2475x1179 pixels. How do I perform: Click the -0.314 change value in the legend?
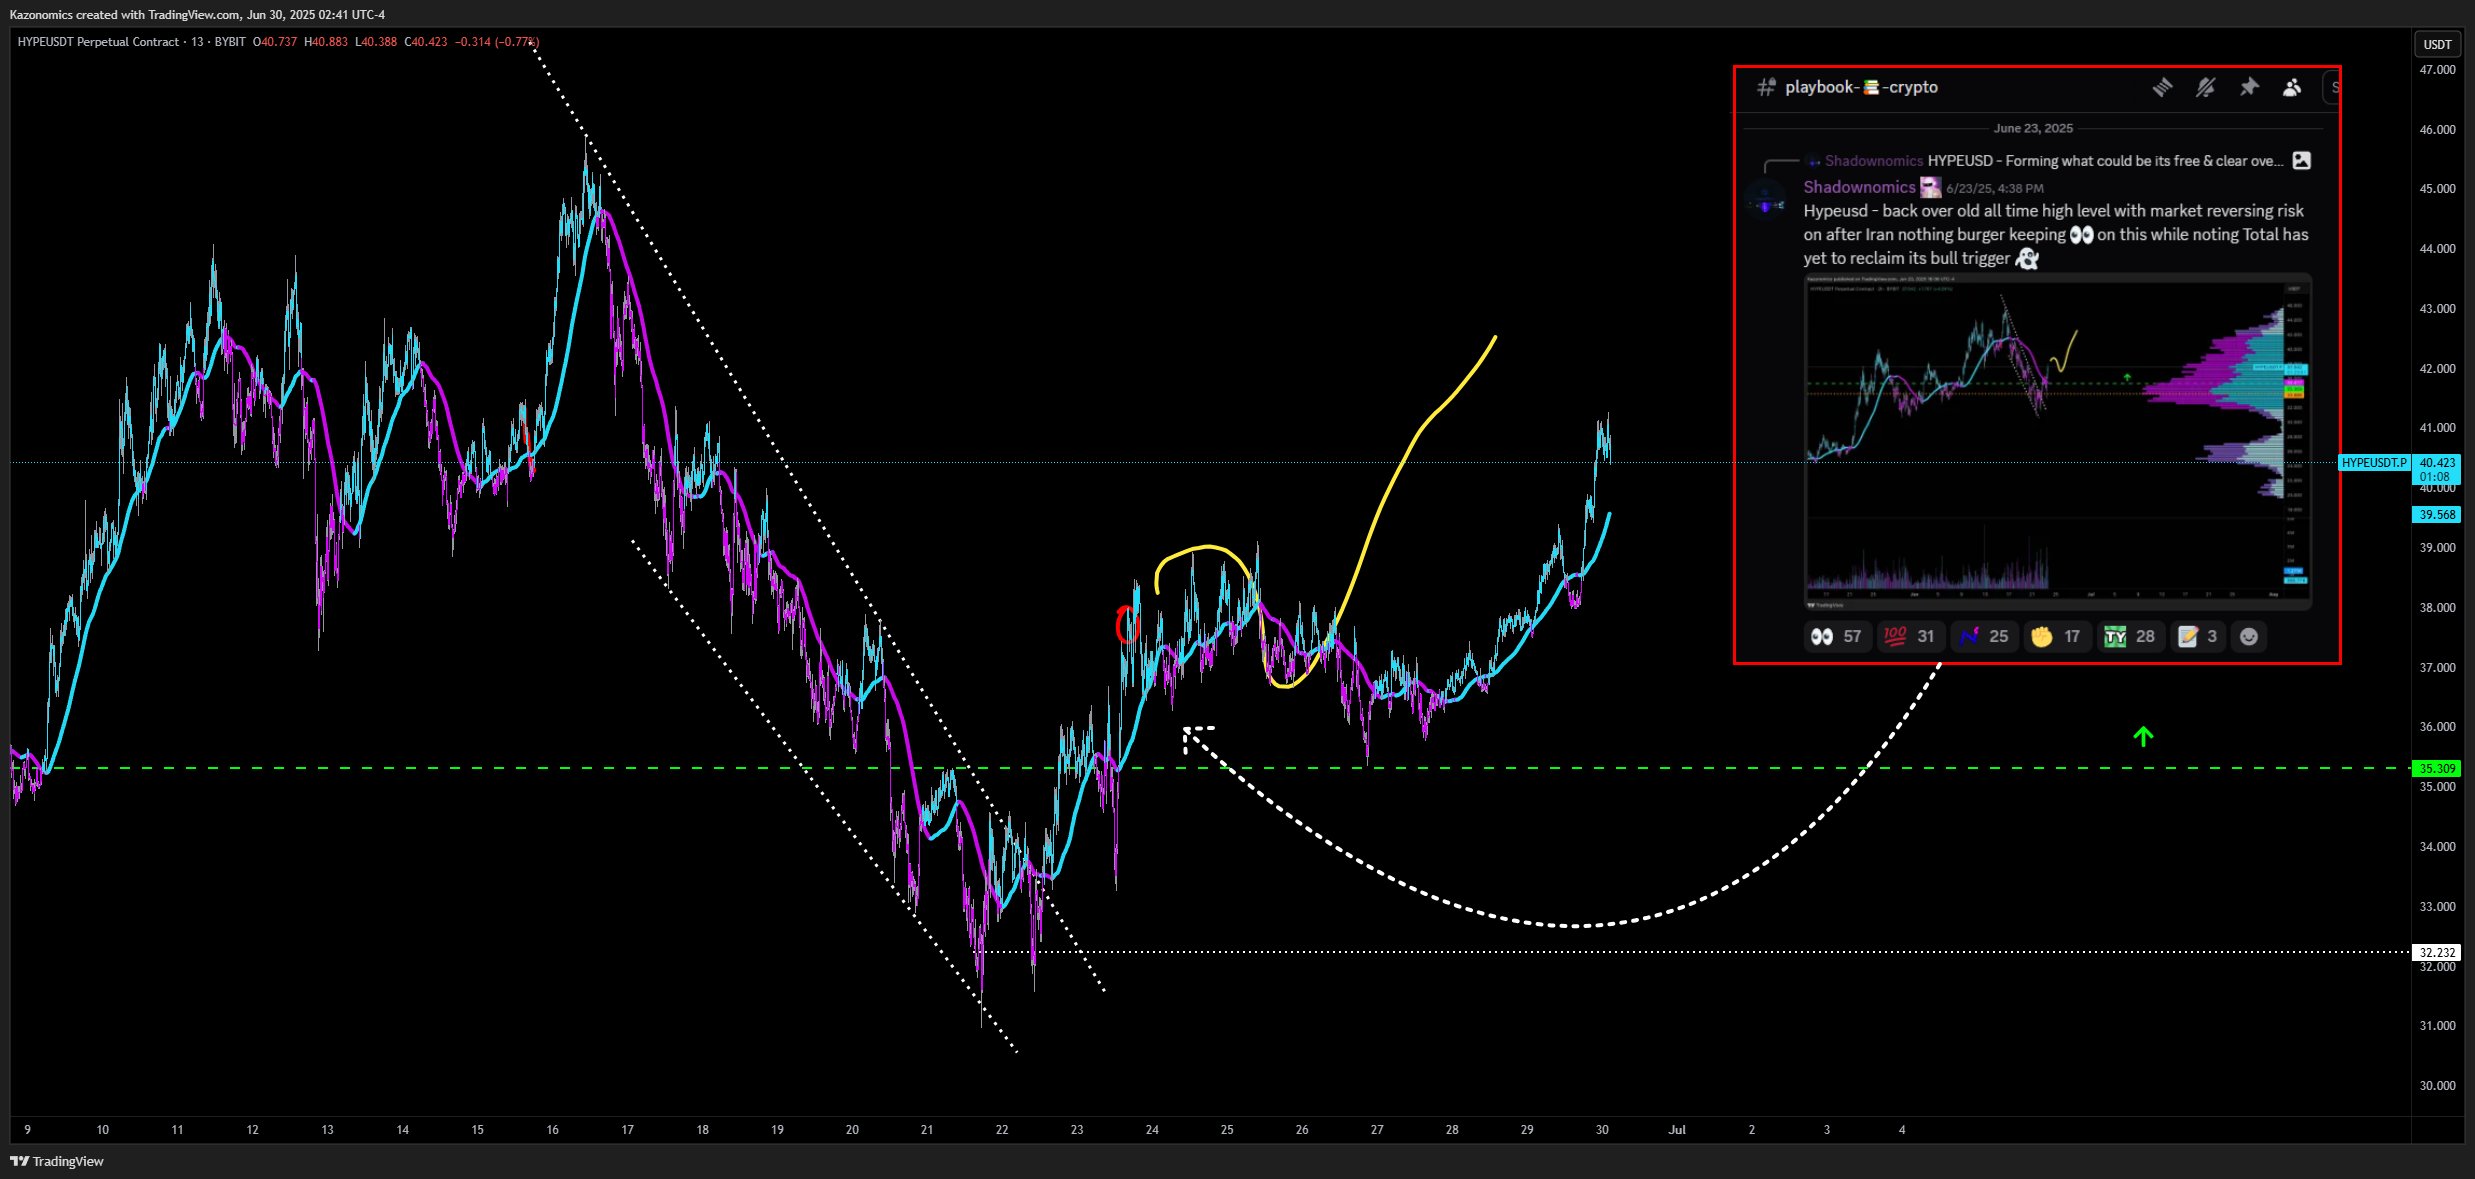point(473,42)
